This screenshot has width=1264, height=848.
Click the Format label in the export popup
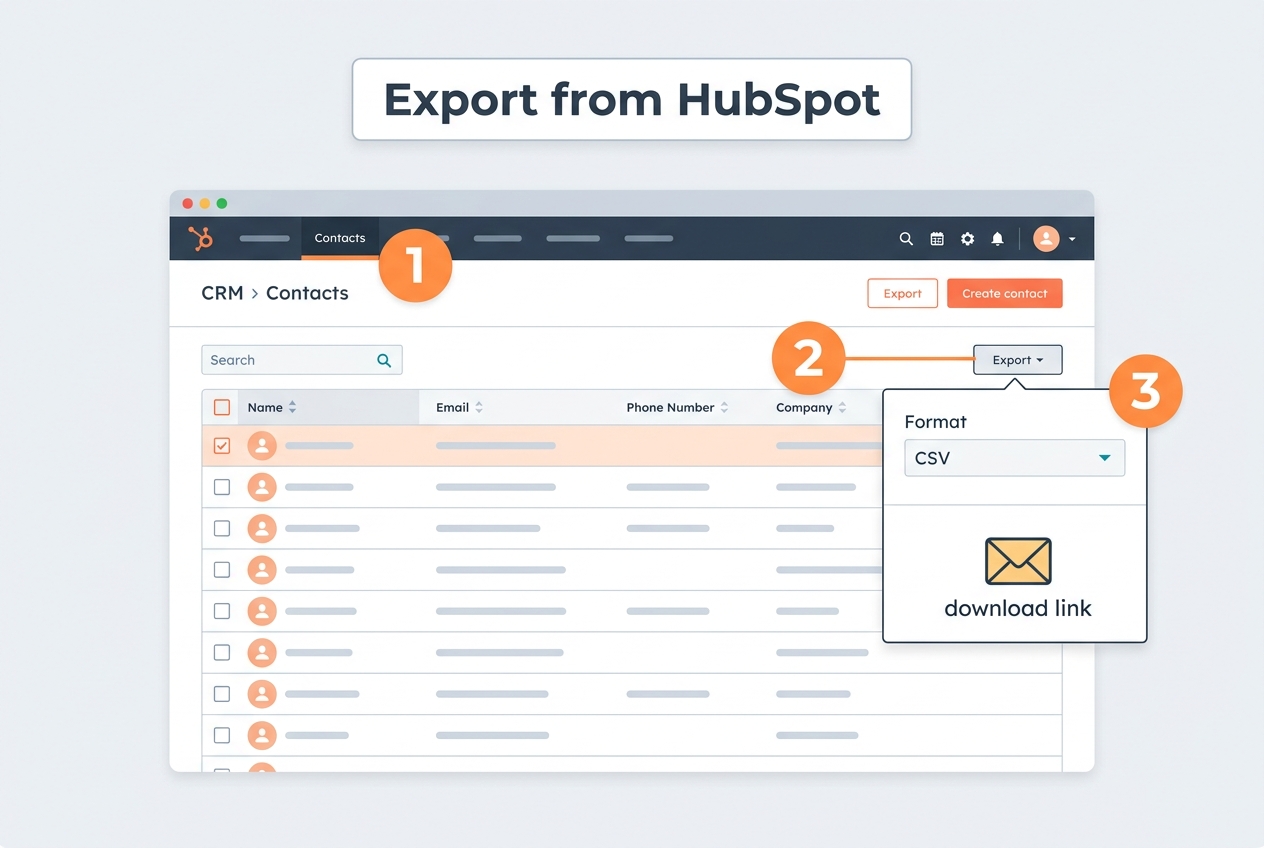(935, 422)
